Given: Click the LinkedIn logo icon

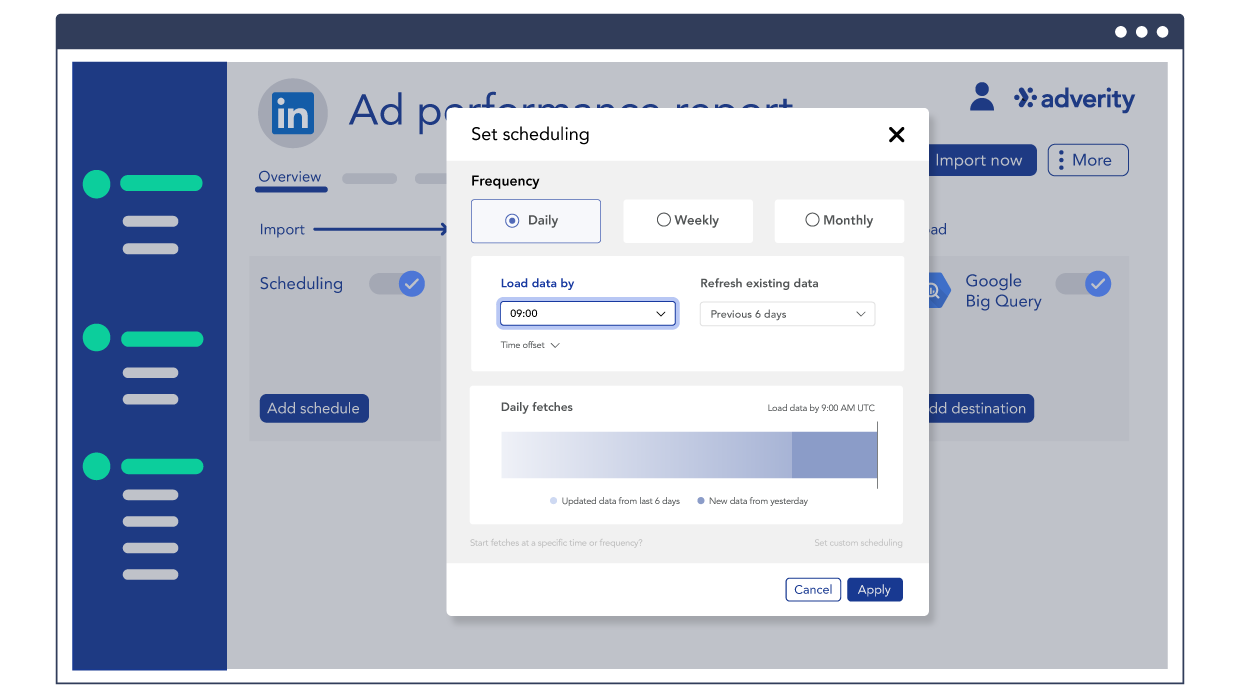Looking at the screenshot, I should click(292, 113).
